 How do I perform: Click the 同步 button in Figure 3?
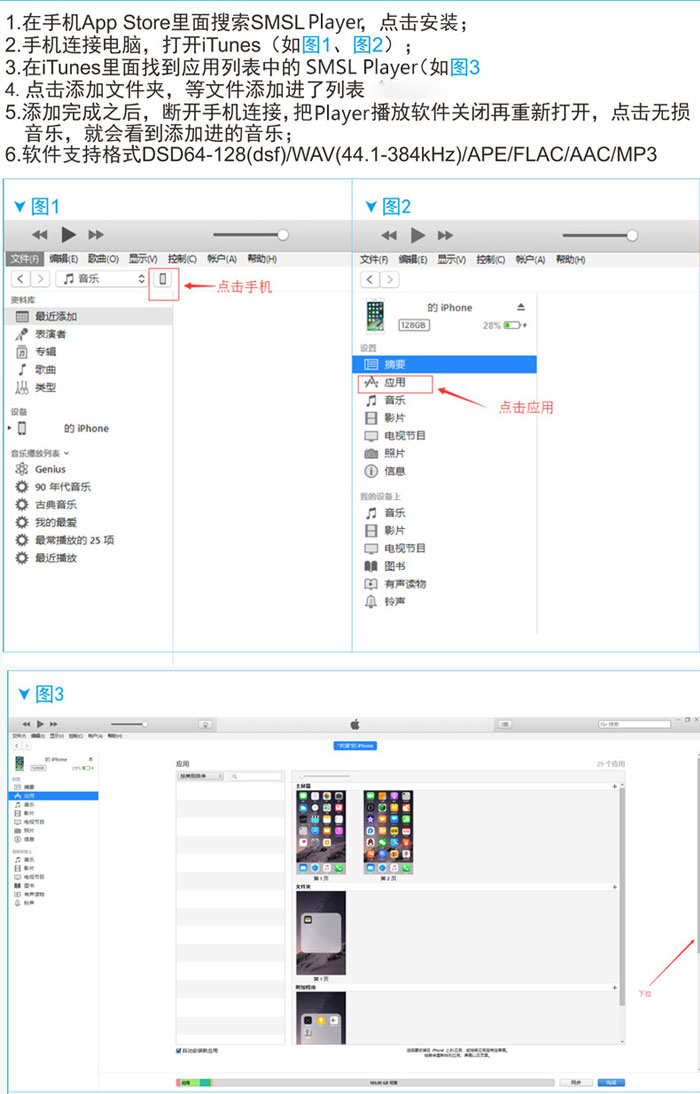pos(576,1082)
